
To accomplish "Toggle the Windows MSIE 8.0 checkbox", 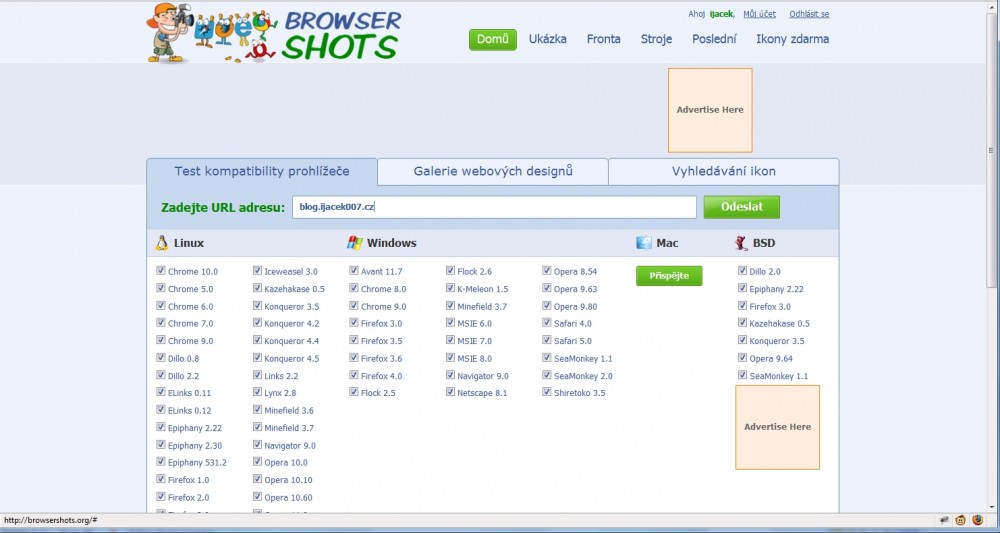I will [451, 358].
